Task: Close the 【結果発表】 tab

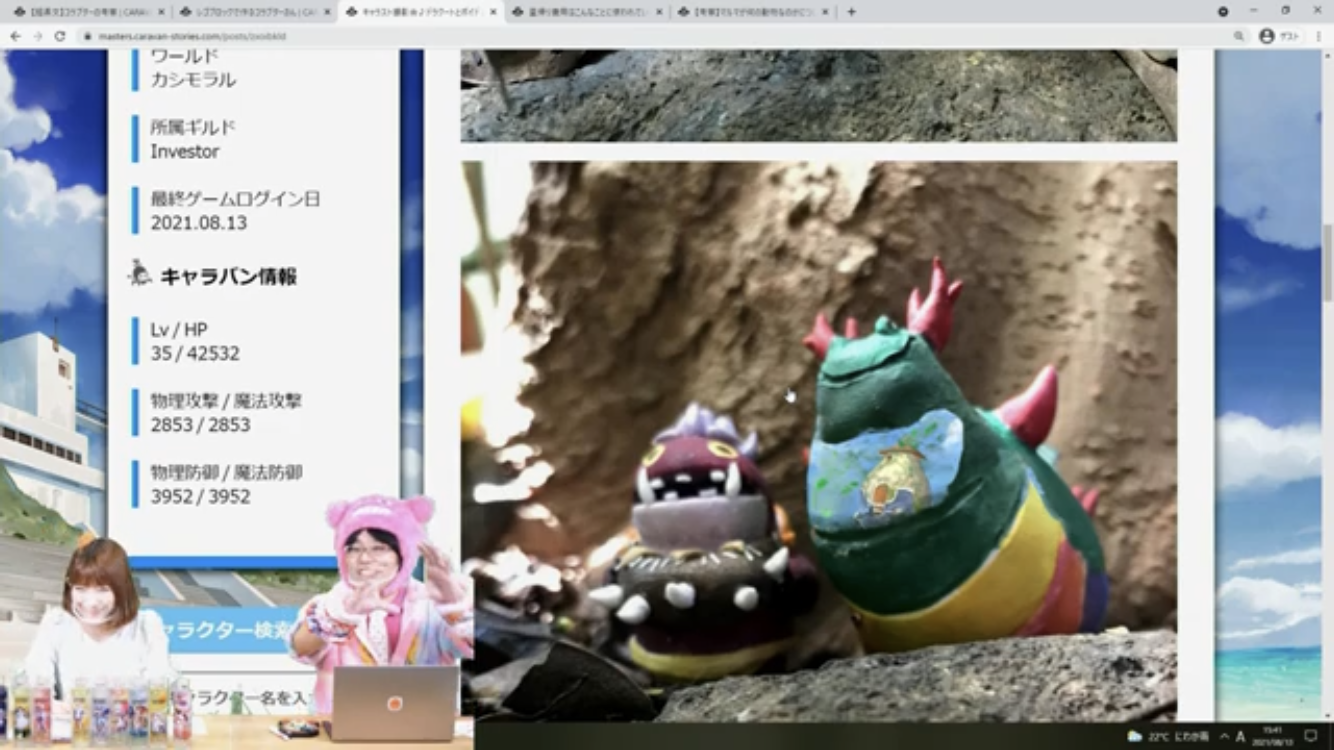Action: tap(160, 12)
